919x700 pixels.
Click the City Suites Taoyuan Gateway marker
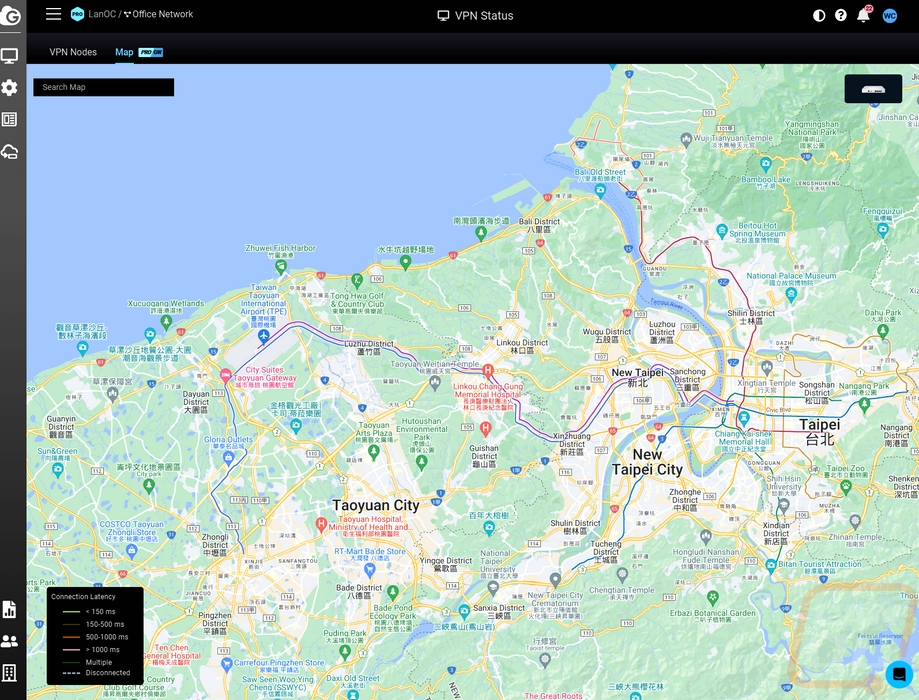225,376
